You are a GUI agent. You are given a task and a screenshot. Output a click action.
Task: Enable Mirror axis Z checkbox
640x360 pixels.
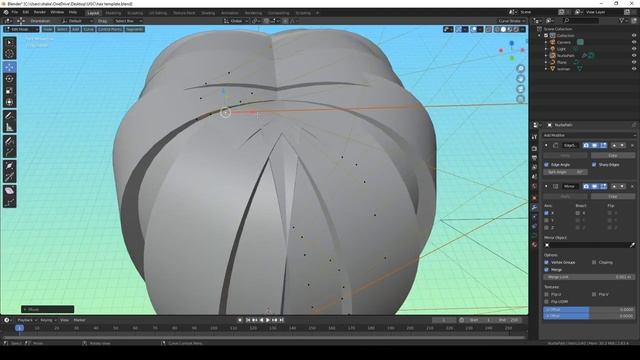click(x=547, y=228)
